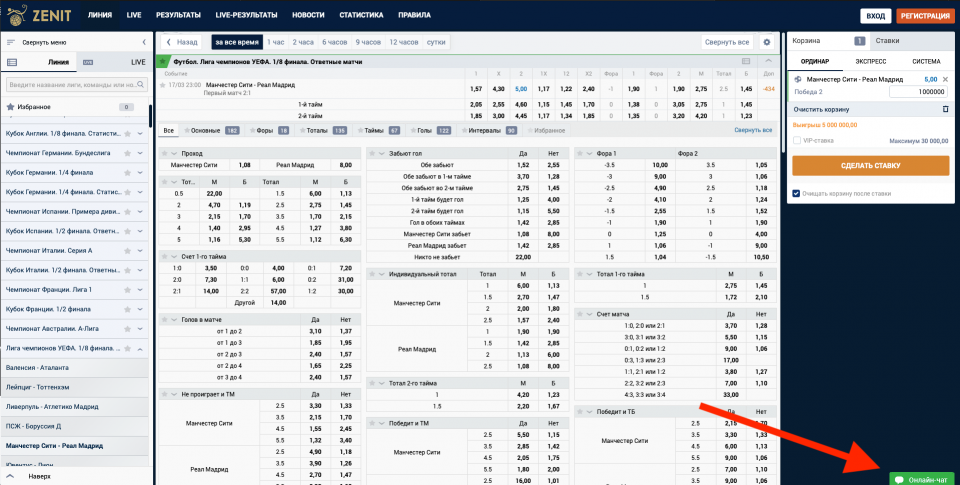Star the Счет 1-го тайма market block
This screenshot has width=960, height=485.
pos(165,257)
